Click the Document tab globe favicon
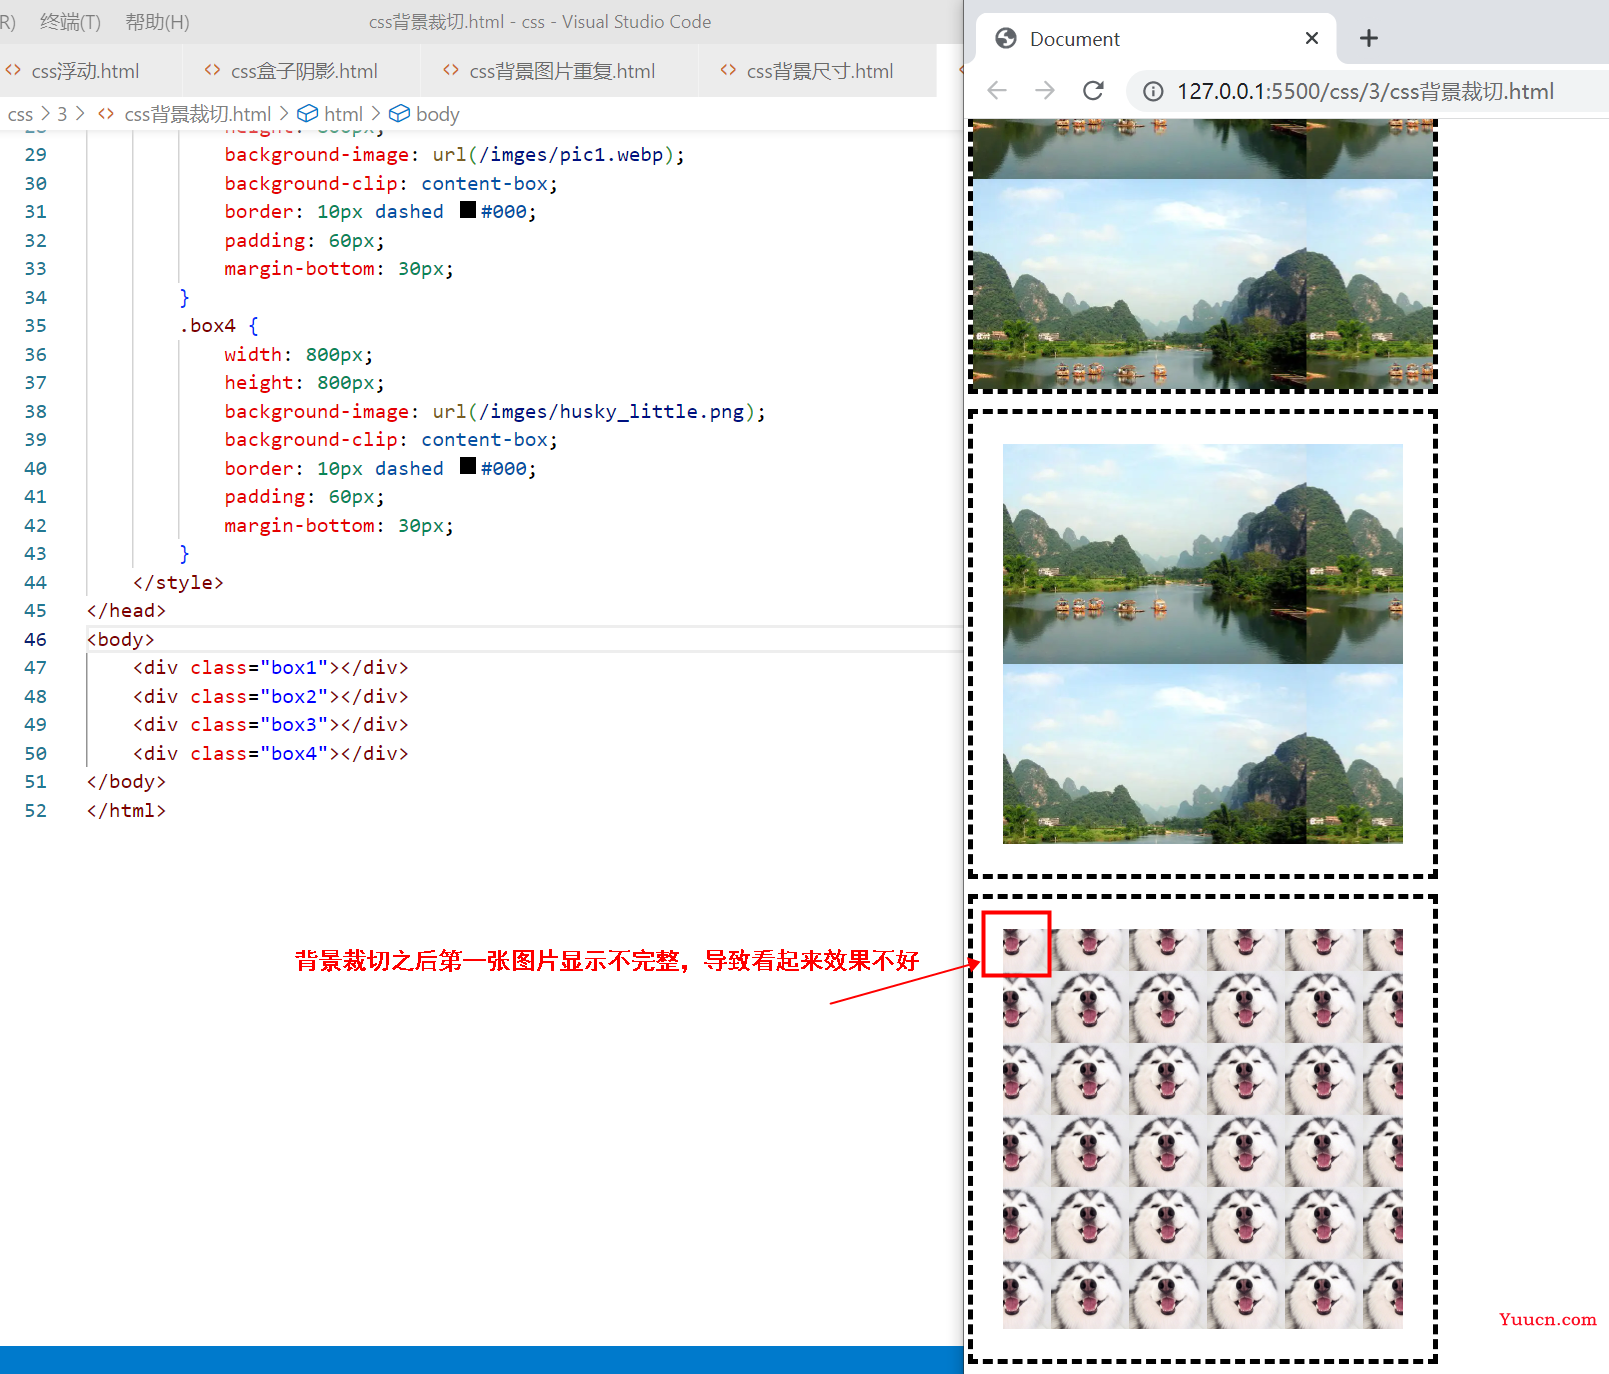1609x1374 pixels. point(1006,39)
